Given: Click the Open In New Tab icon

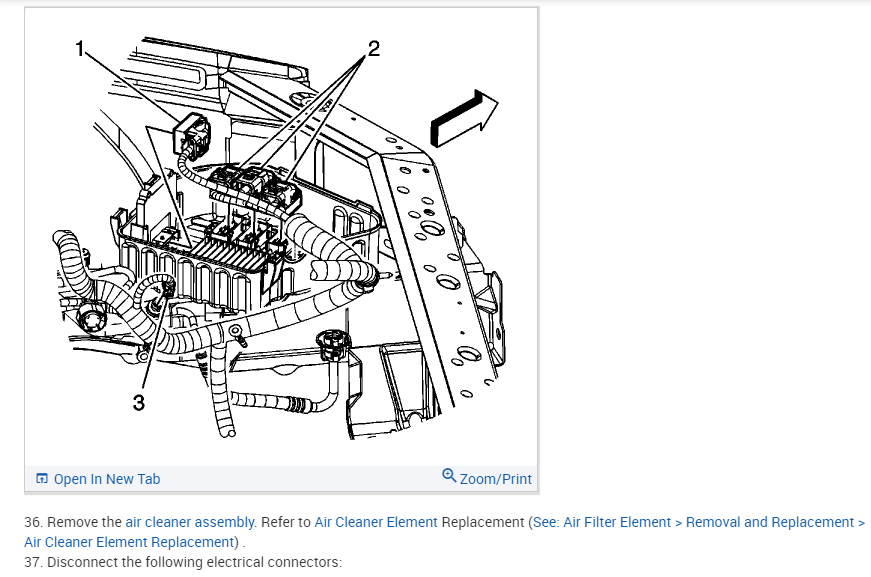Looking at the screenshot, I should pyautogui.click(x=42, y=479).
